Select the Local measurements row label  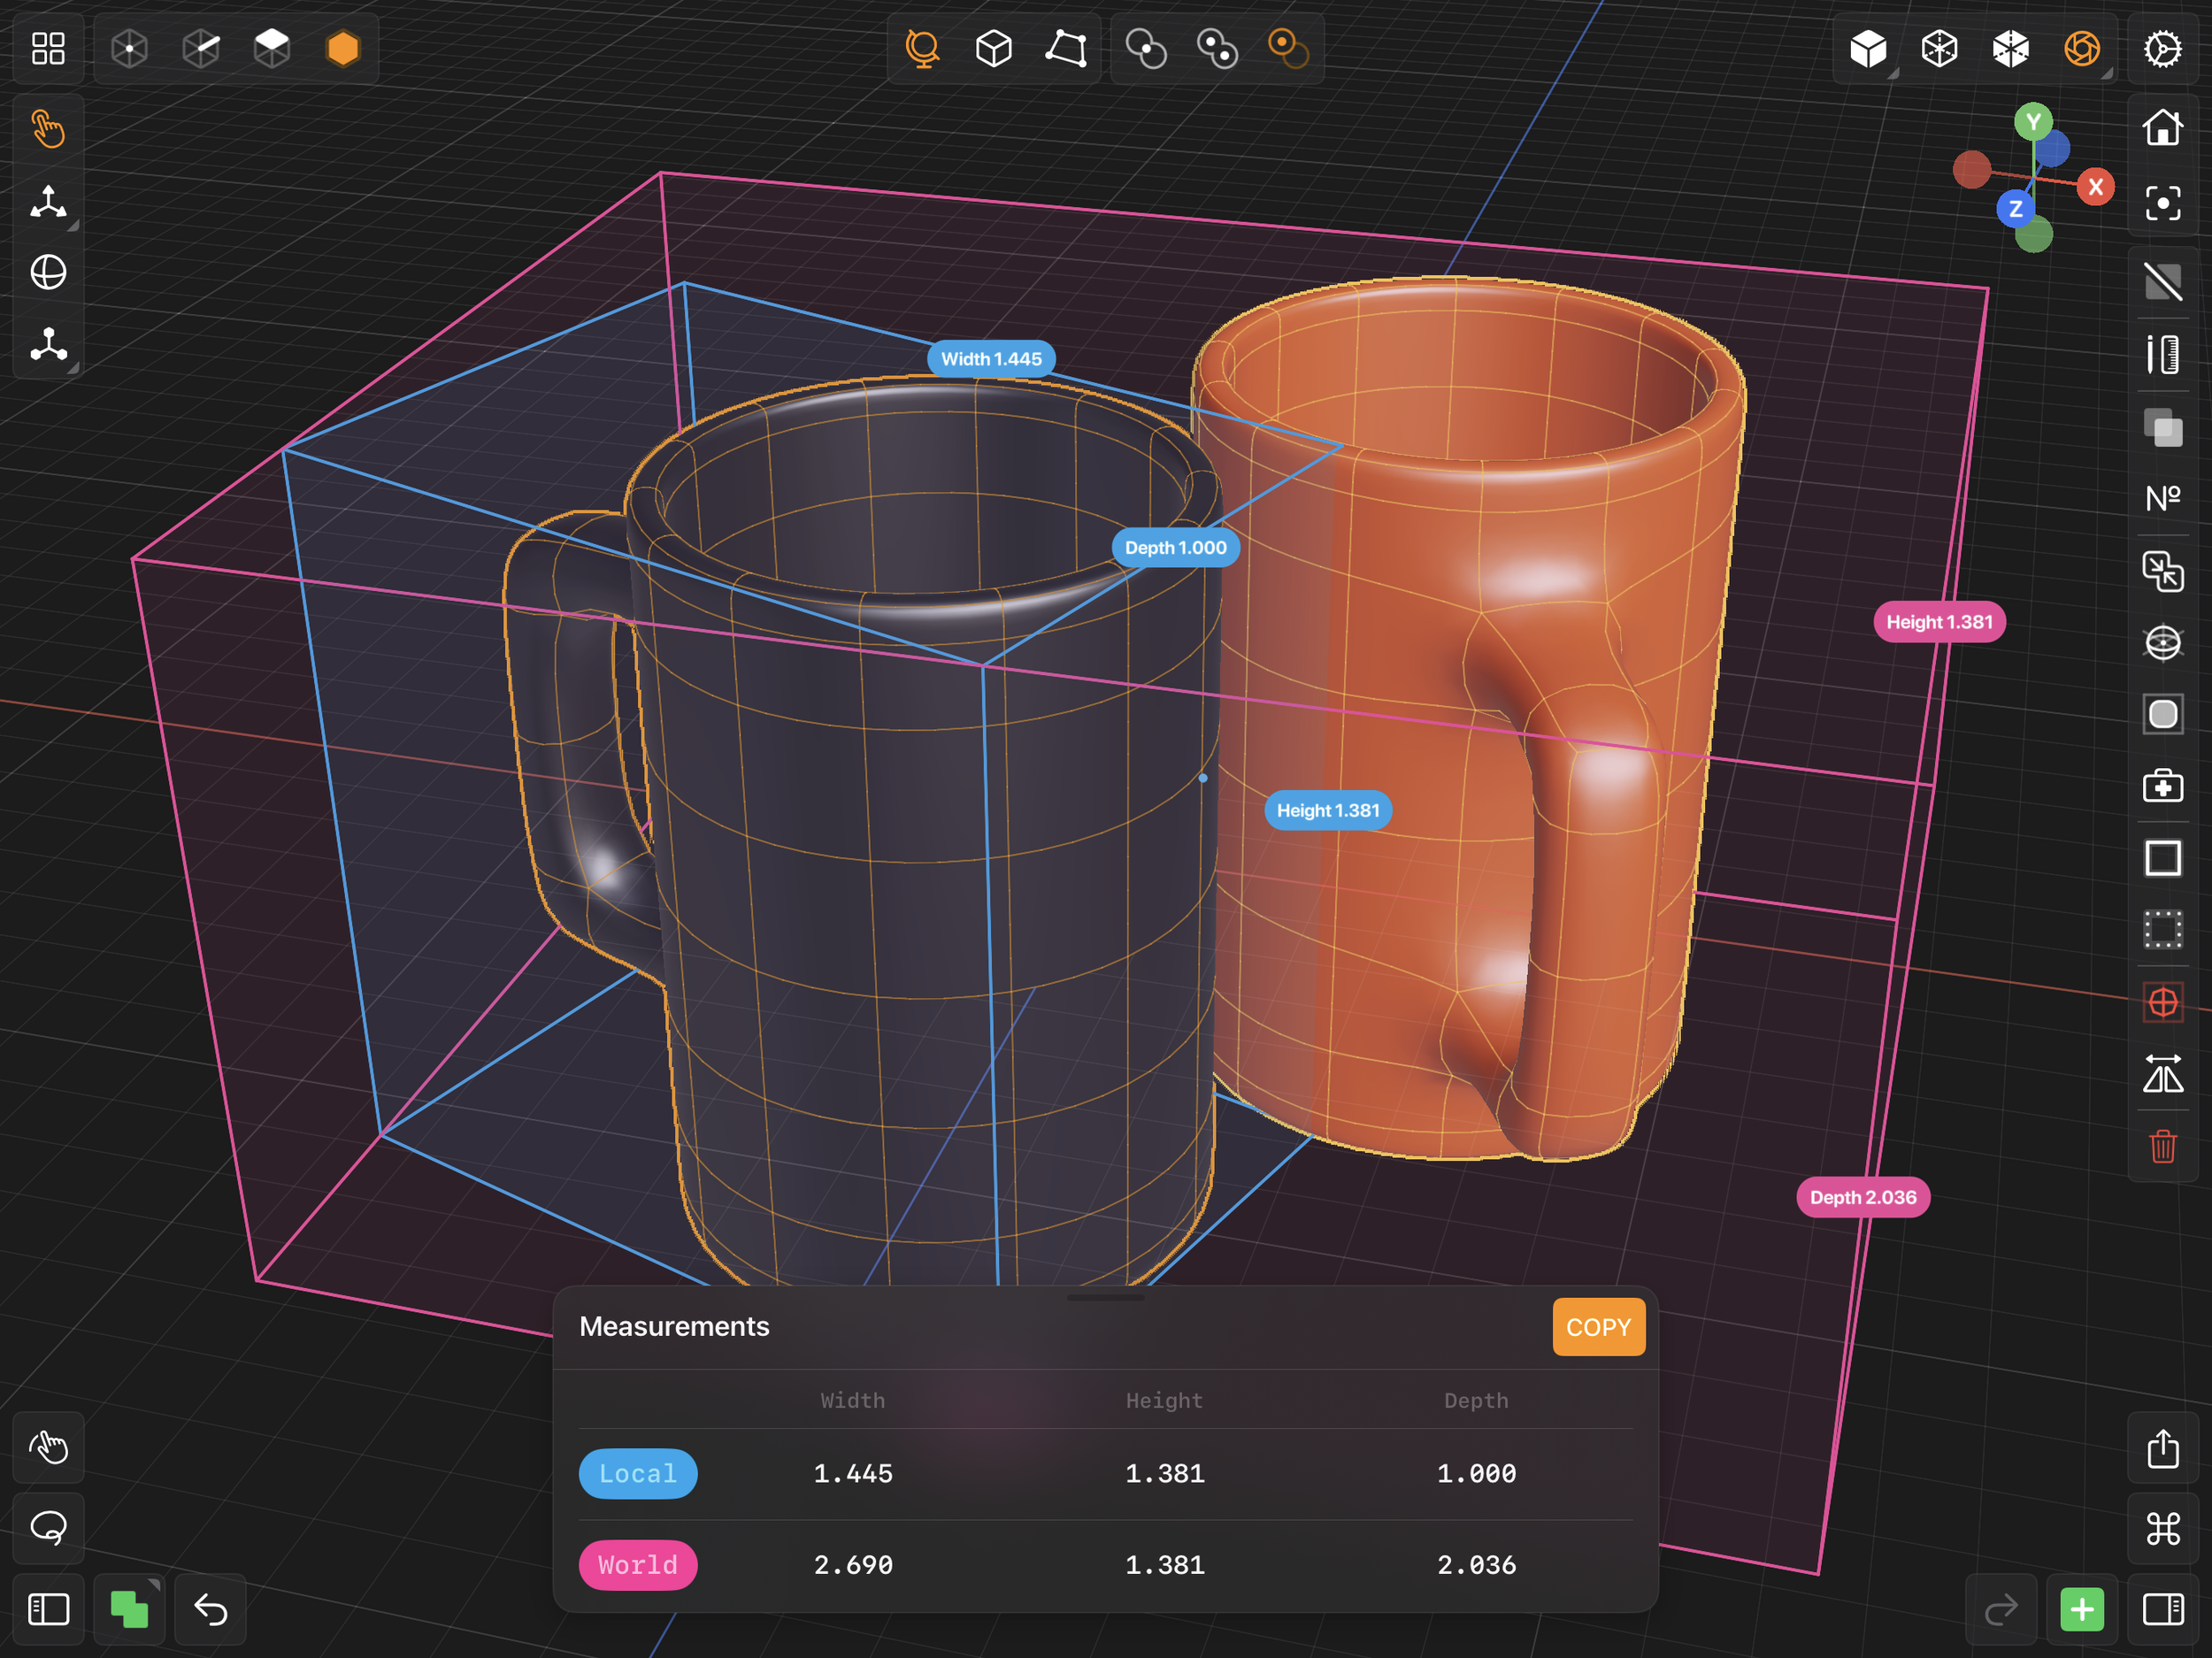tap(638, 1473)
